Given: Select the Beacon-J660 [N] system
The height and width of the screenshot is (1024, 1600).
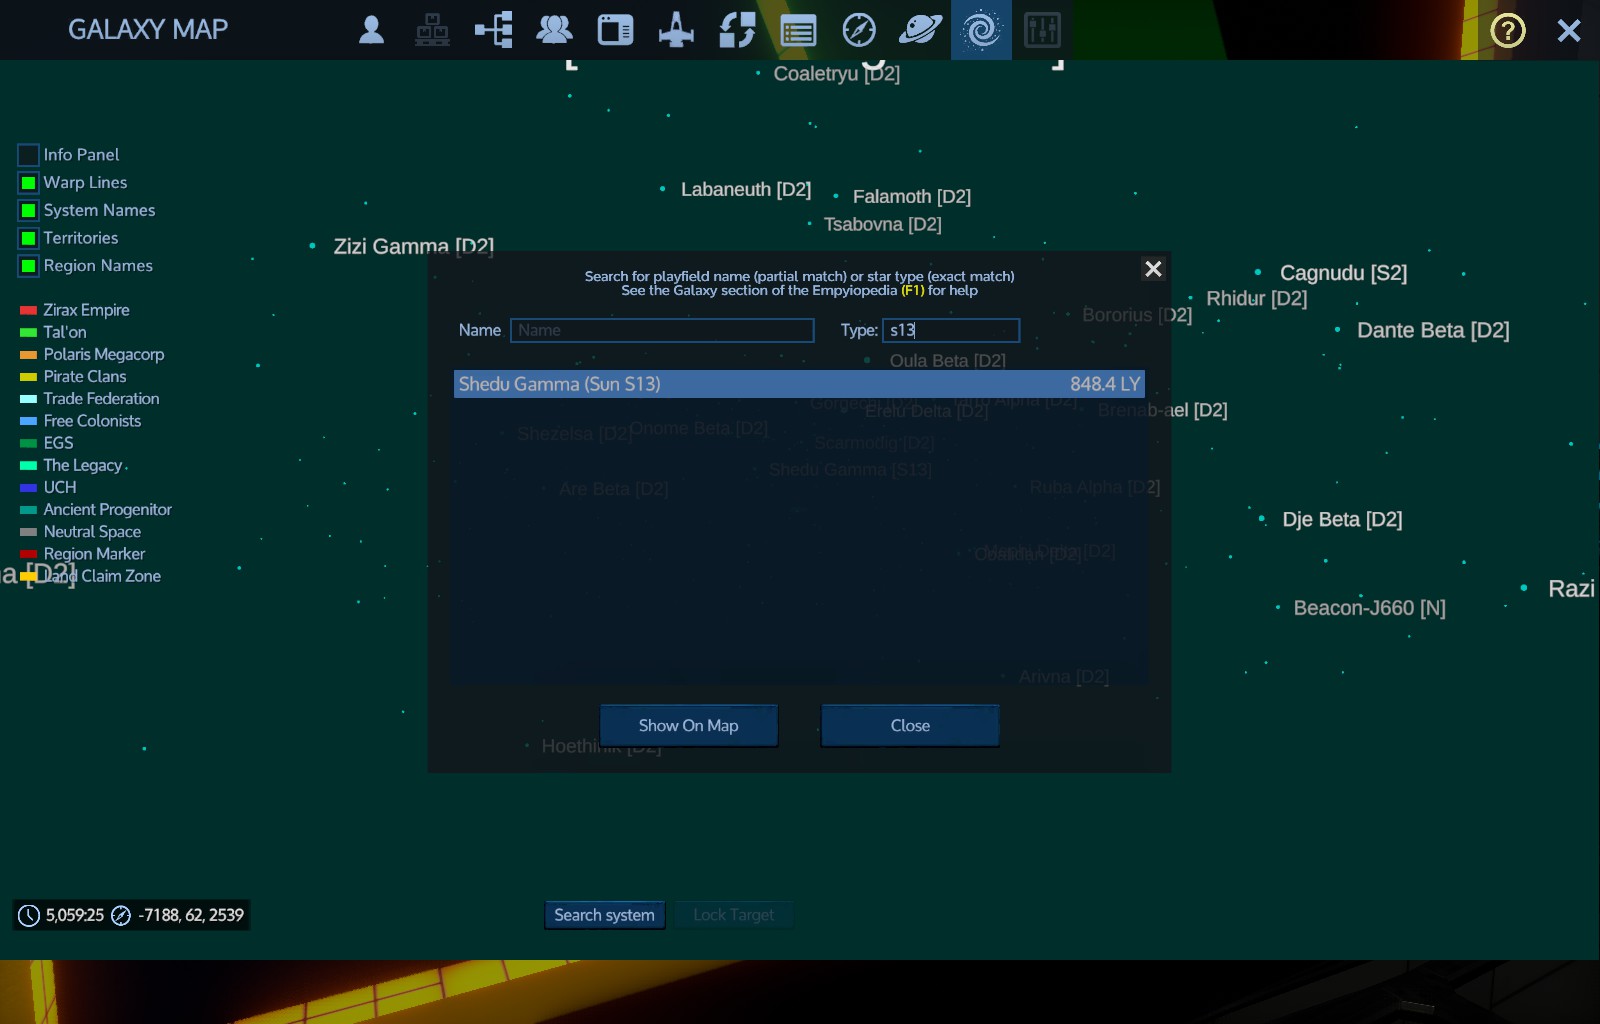Looking at the screenshot, I should (1370, 608).
